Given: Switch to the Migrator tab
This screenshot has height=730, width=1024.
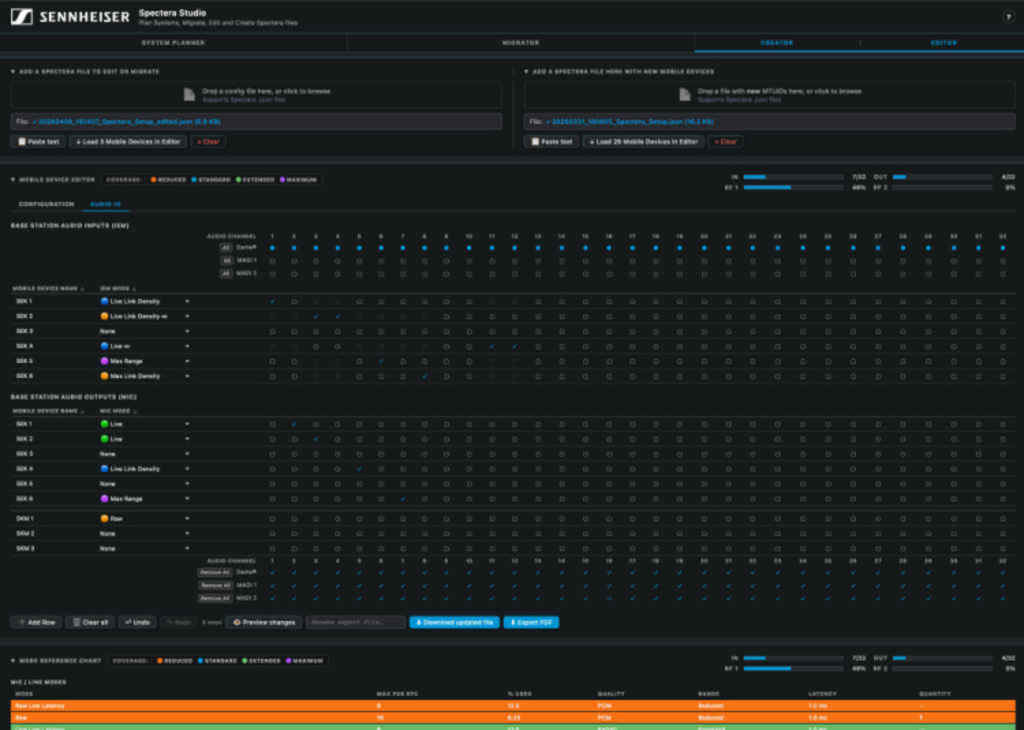Looking at the screenshot, I should (520, 43).
